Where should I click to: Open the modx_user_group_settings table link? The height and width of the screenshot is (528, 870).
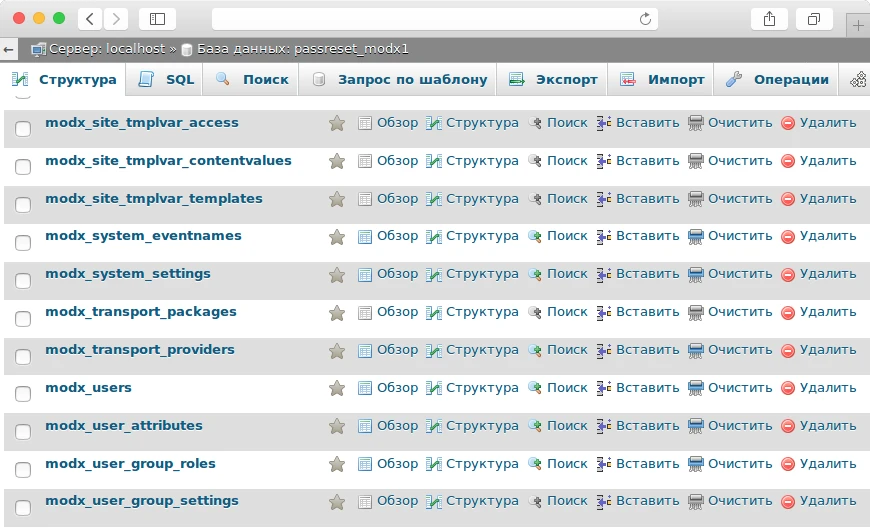(x=142, y=501)
